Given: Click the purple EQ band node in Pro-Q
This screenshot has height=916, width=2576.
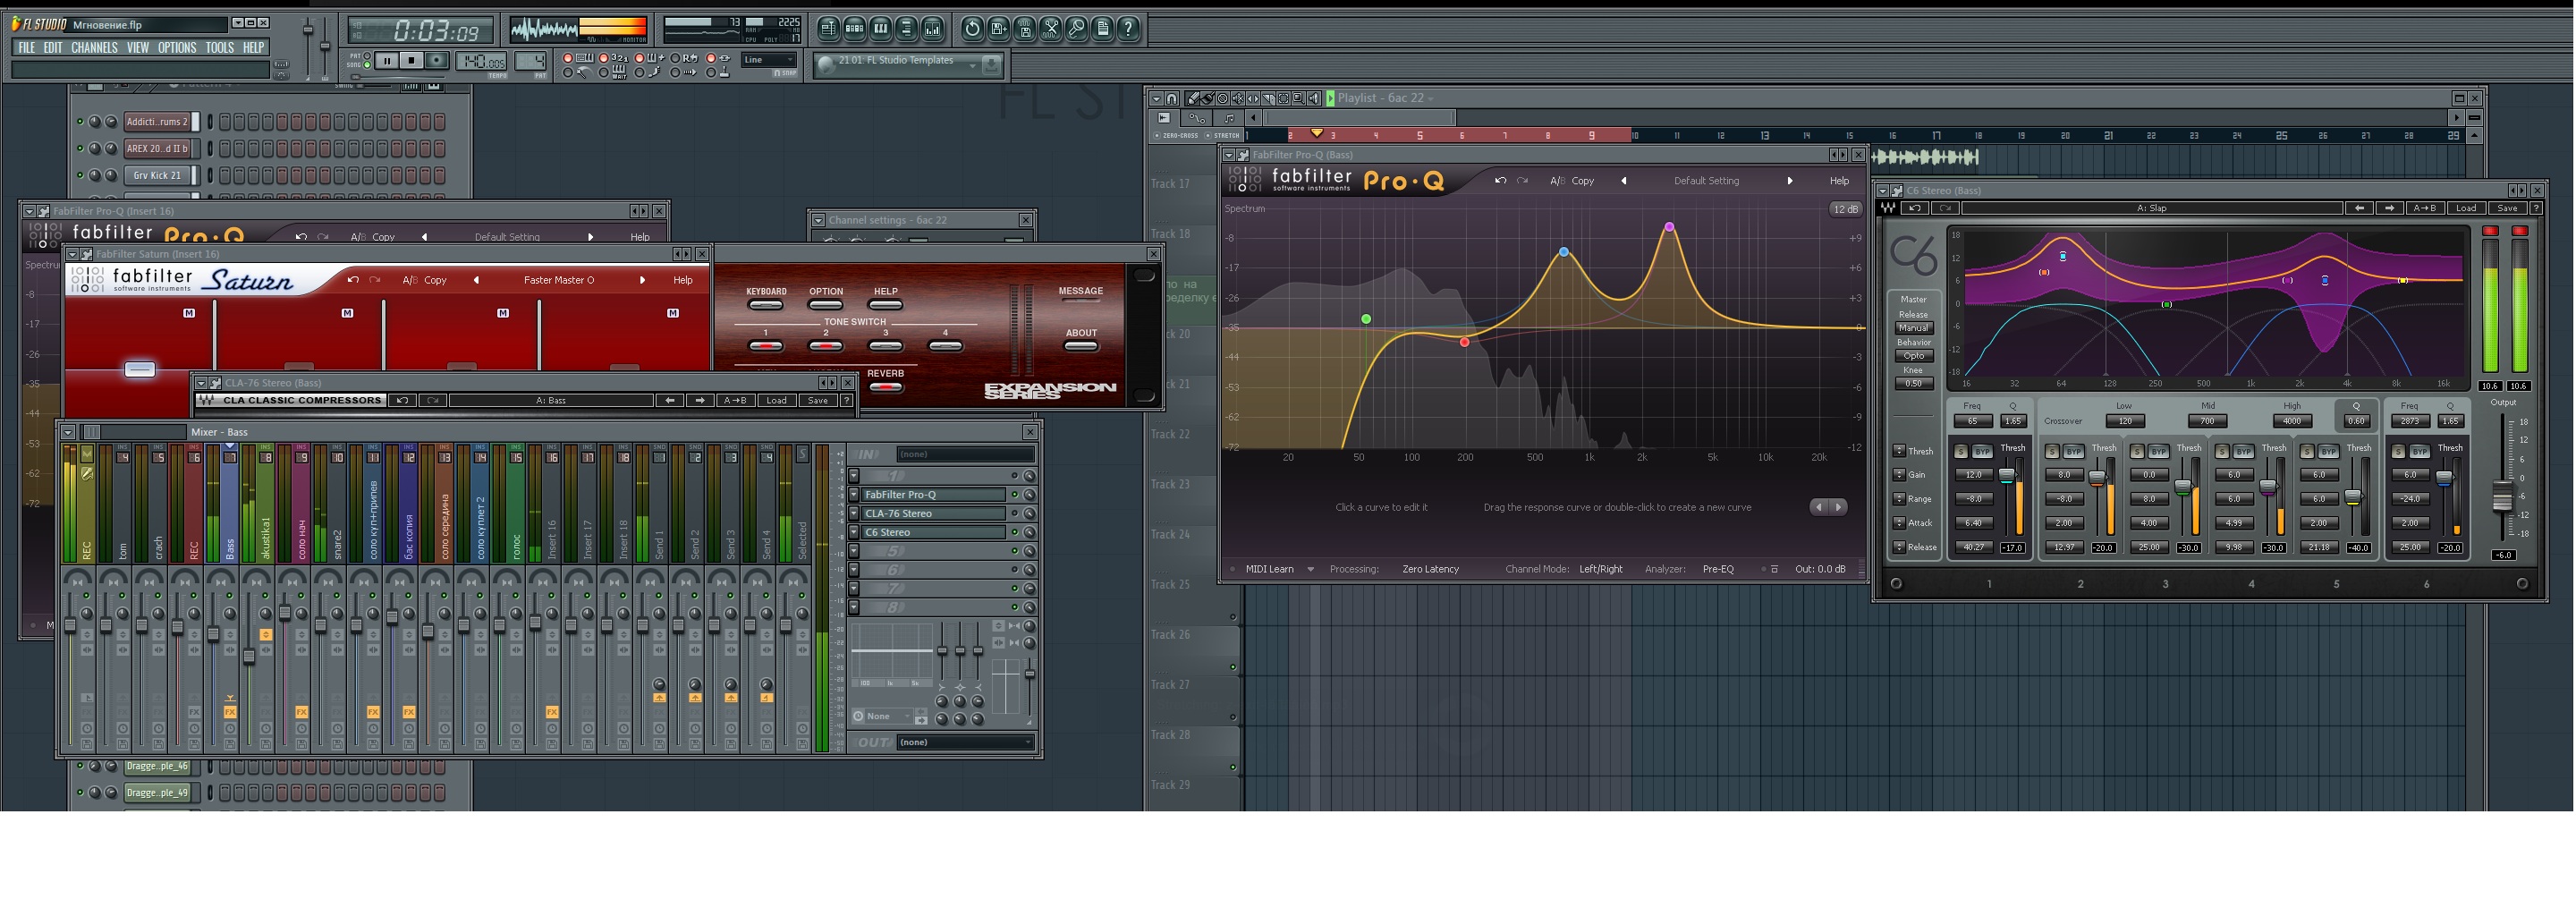Looking at the screenshot, I should 1669,227.
